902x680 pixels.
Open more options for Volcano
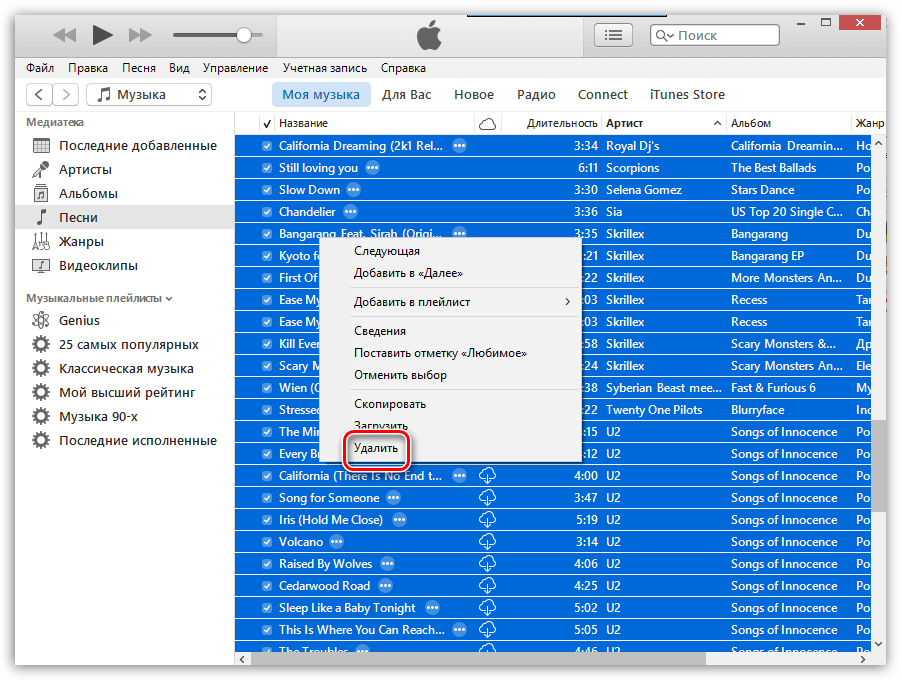coord(337,542)
